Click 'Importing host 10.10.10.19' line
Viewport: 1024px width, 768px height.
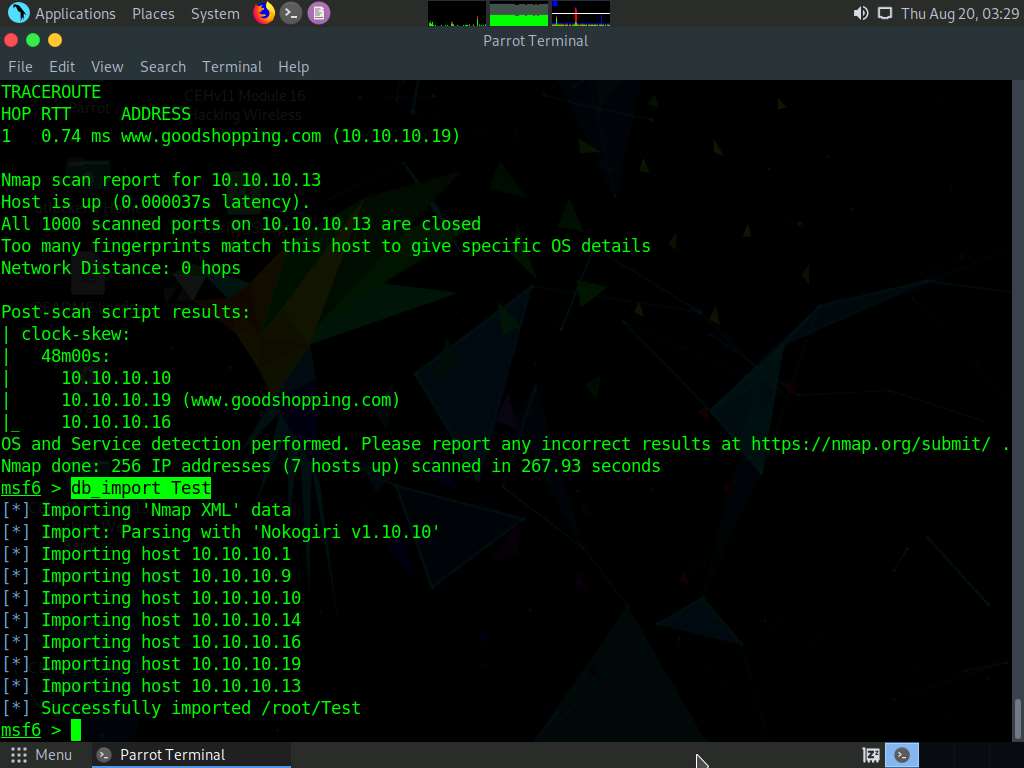(151, 664)
